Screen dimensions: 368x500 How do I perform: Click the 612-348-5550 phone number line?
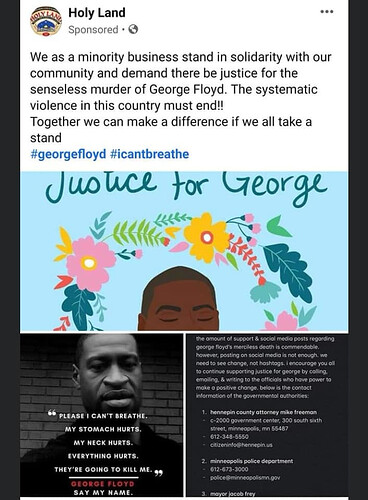(229, 436)
